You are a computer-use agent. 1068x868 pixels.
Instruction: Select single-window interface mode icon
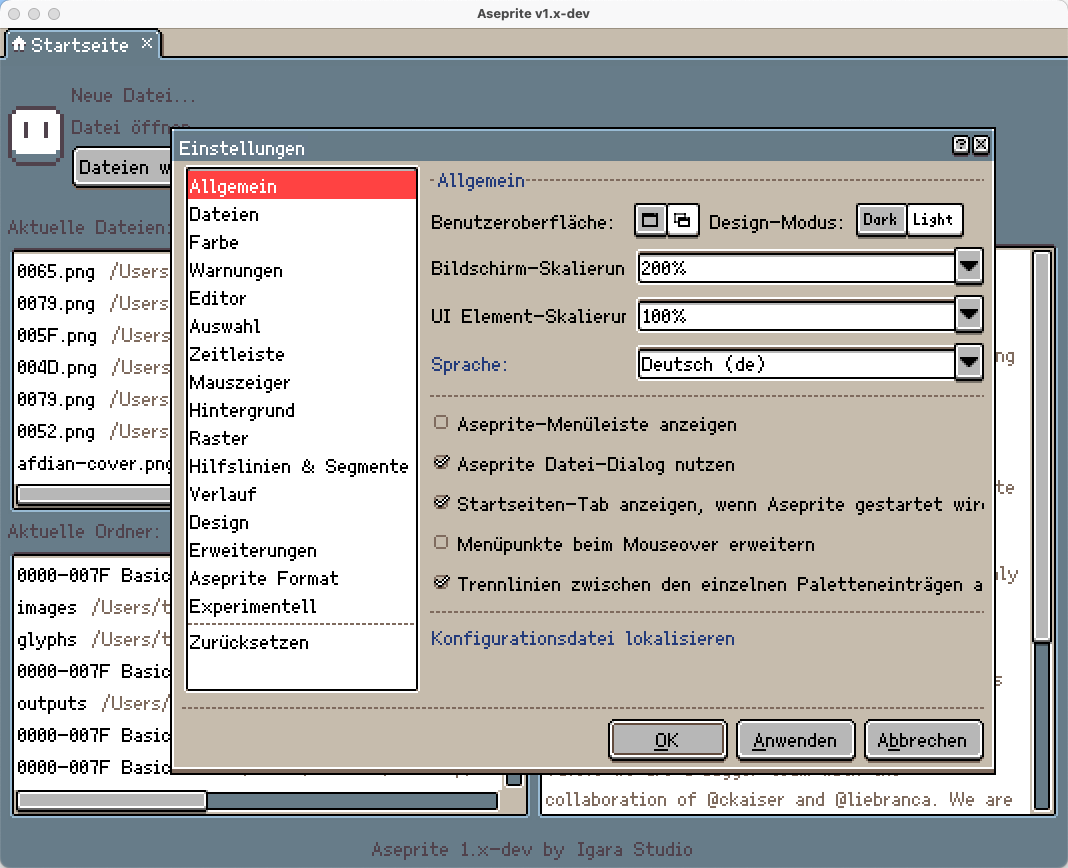pos(650,220)
